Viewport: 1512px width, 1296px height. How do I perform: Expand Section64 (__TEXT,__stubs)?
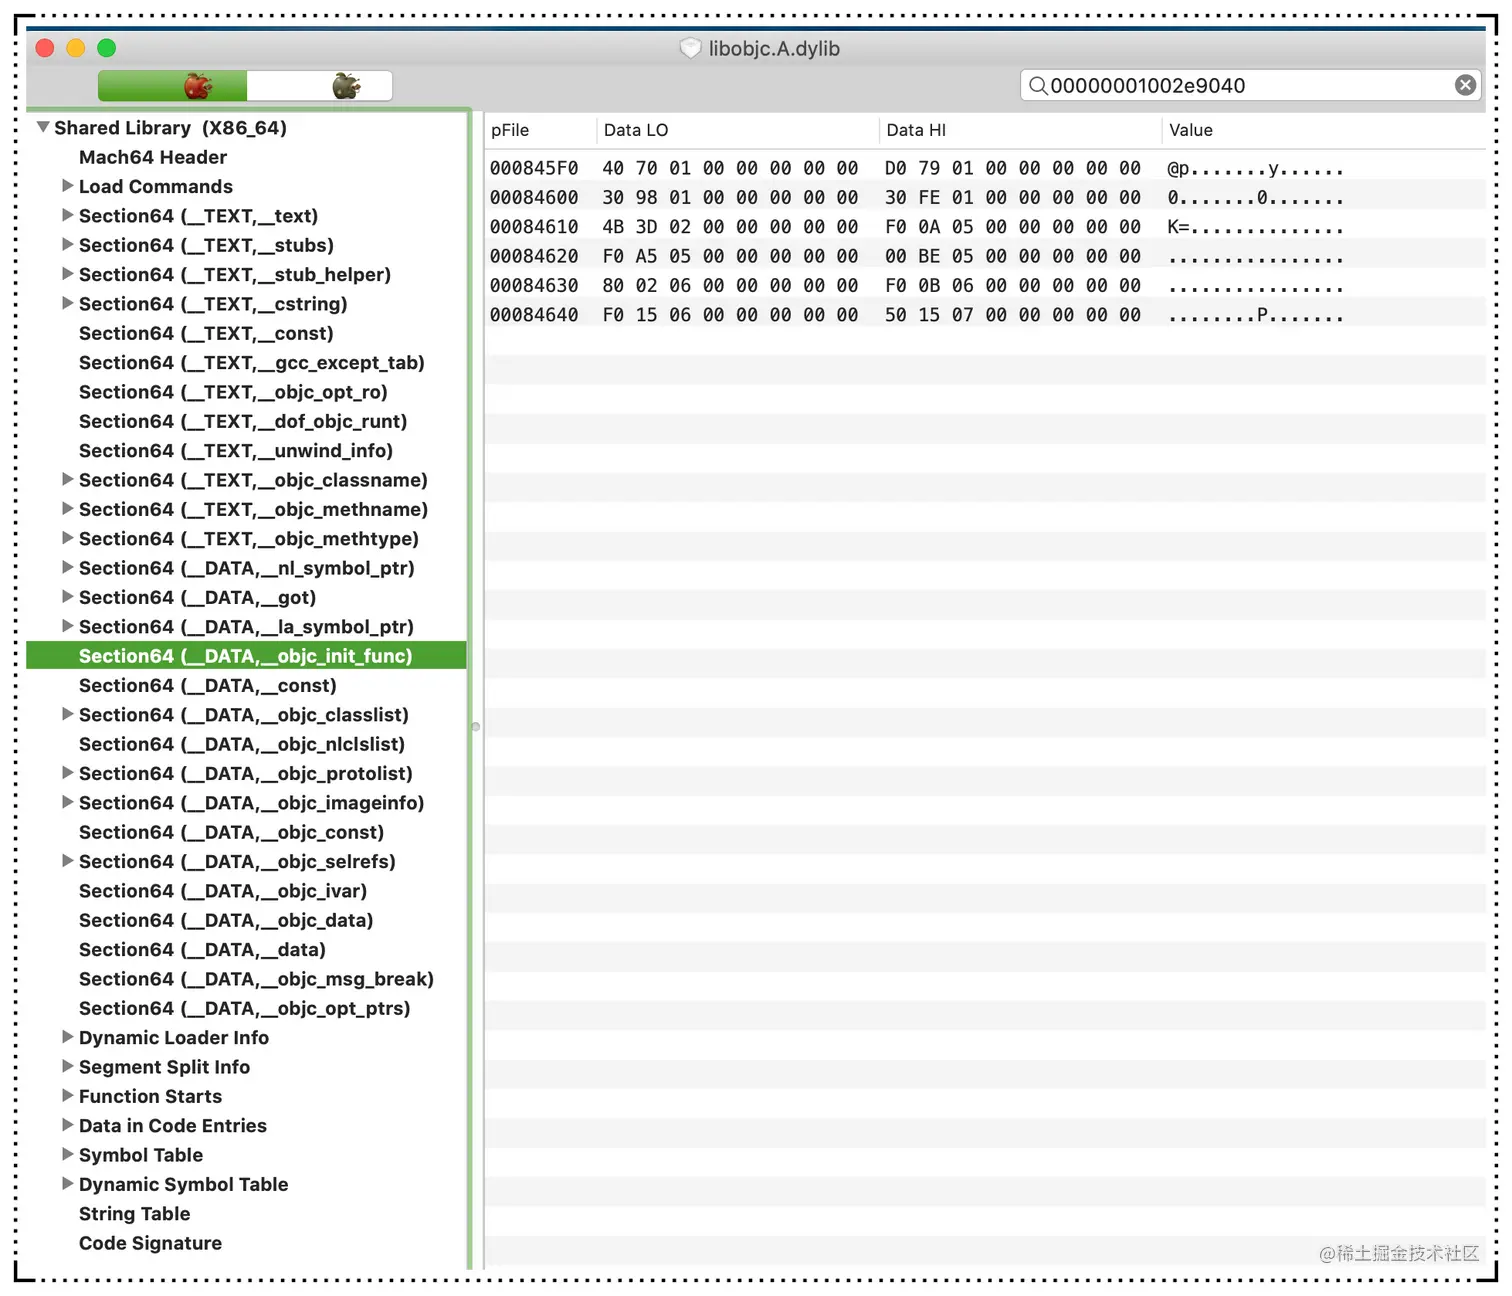[67, 244]
